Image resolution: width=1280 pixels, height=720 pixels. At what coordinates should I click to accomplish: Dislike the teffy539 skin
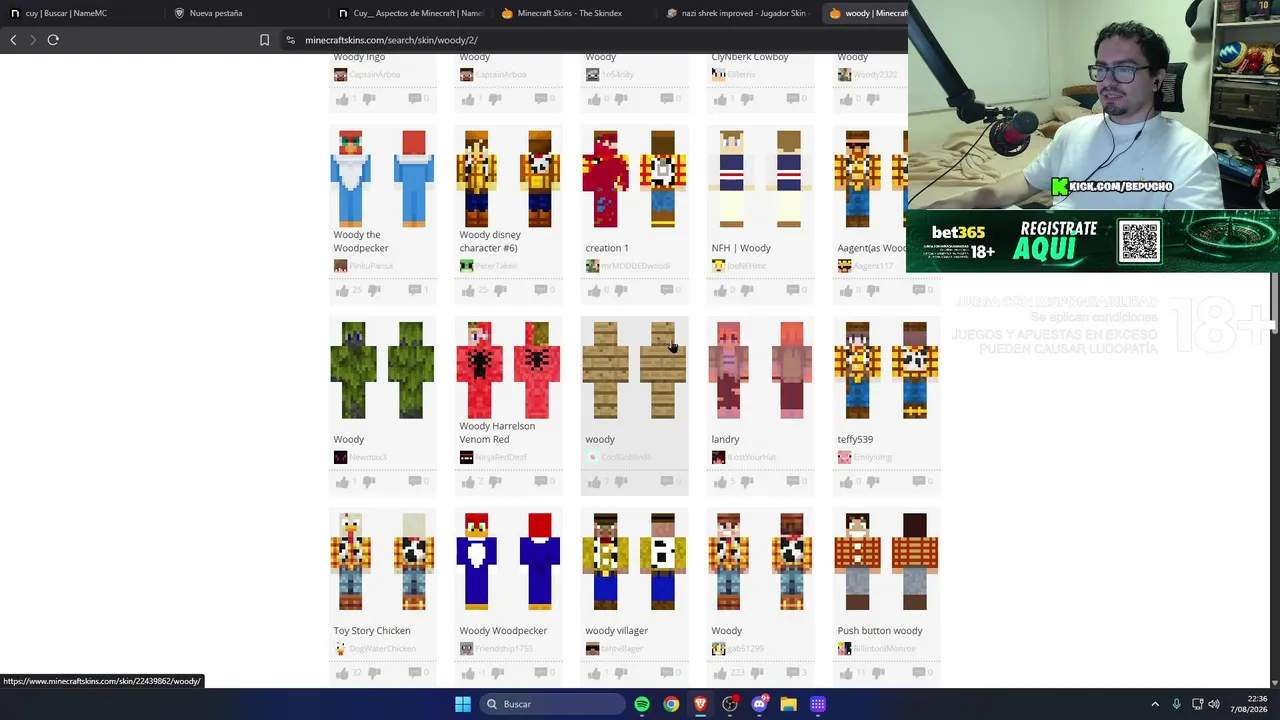pyautogui.click(x=872, y=482)
